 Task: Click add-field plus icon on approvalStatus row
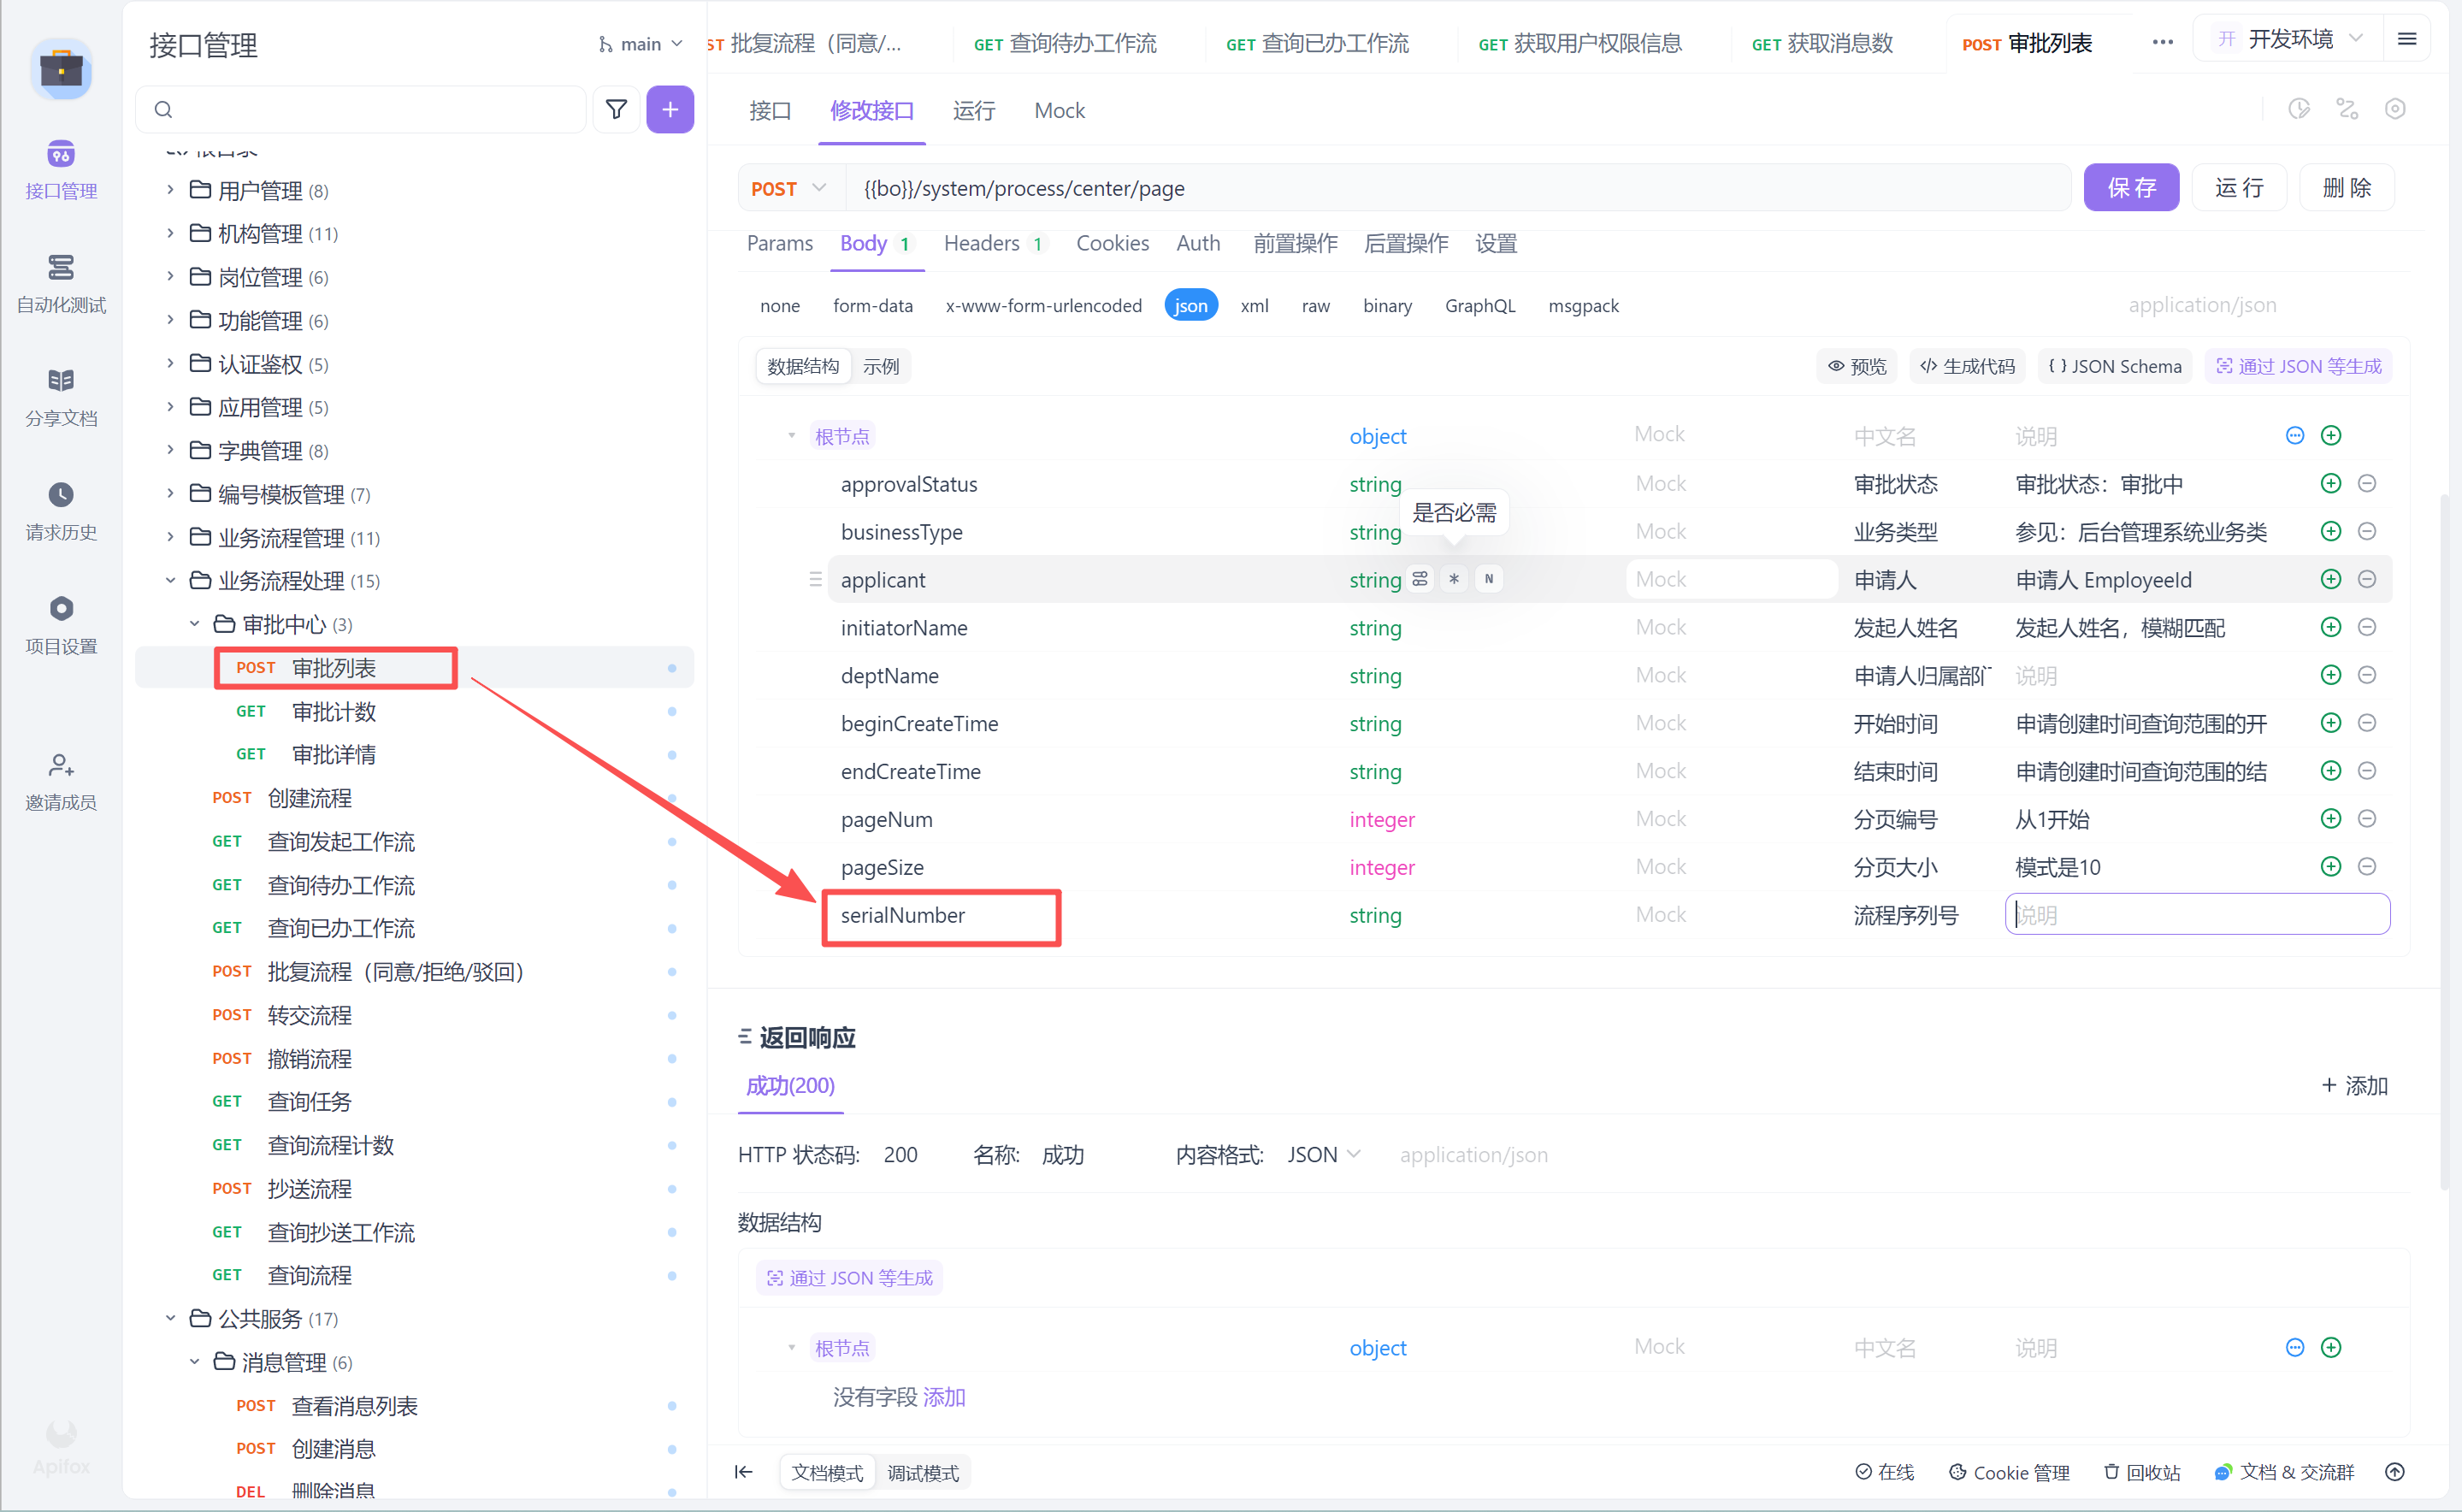click(2330, 484)
